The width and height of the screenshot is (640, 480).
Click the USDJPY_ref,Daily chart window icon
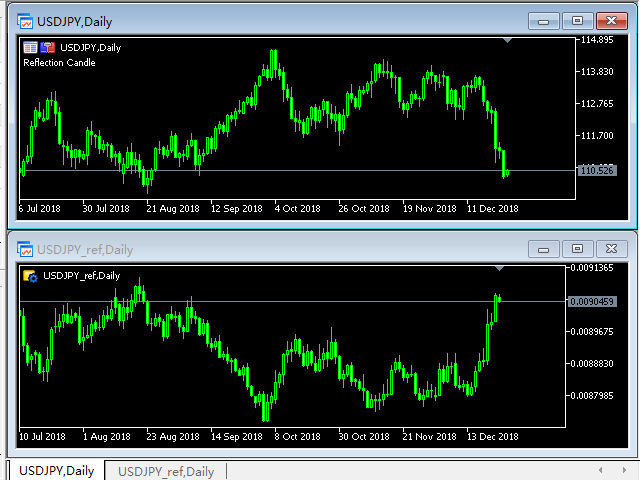(x=25, y=249)
